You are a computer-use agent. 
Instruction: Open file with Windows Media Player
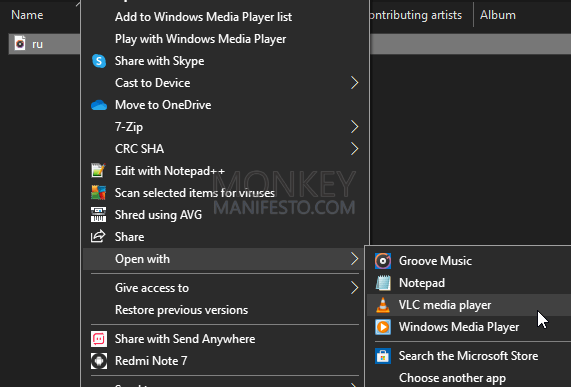click(459, 327)
